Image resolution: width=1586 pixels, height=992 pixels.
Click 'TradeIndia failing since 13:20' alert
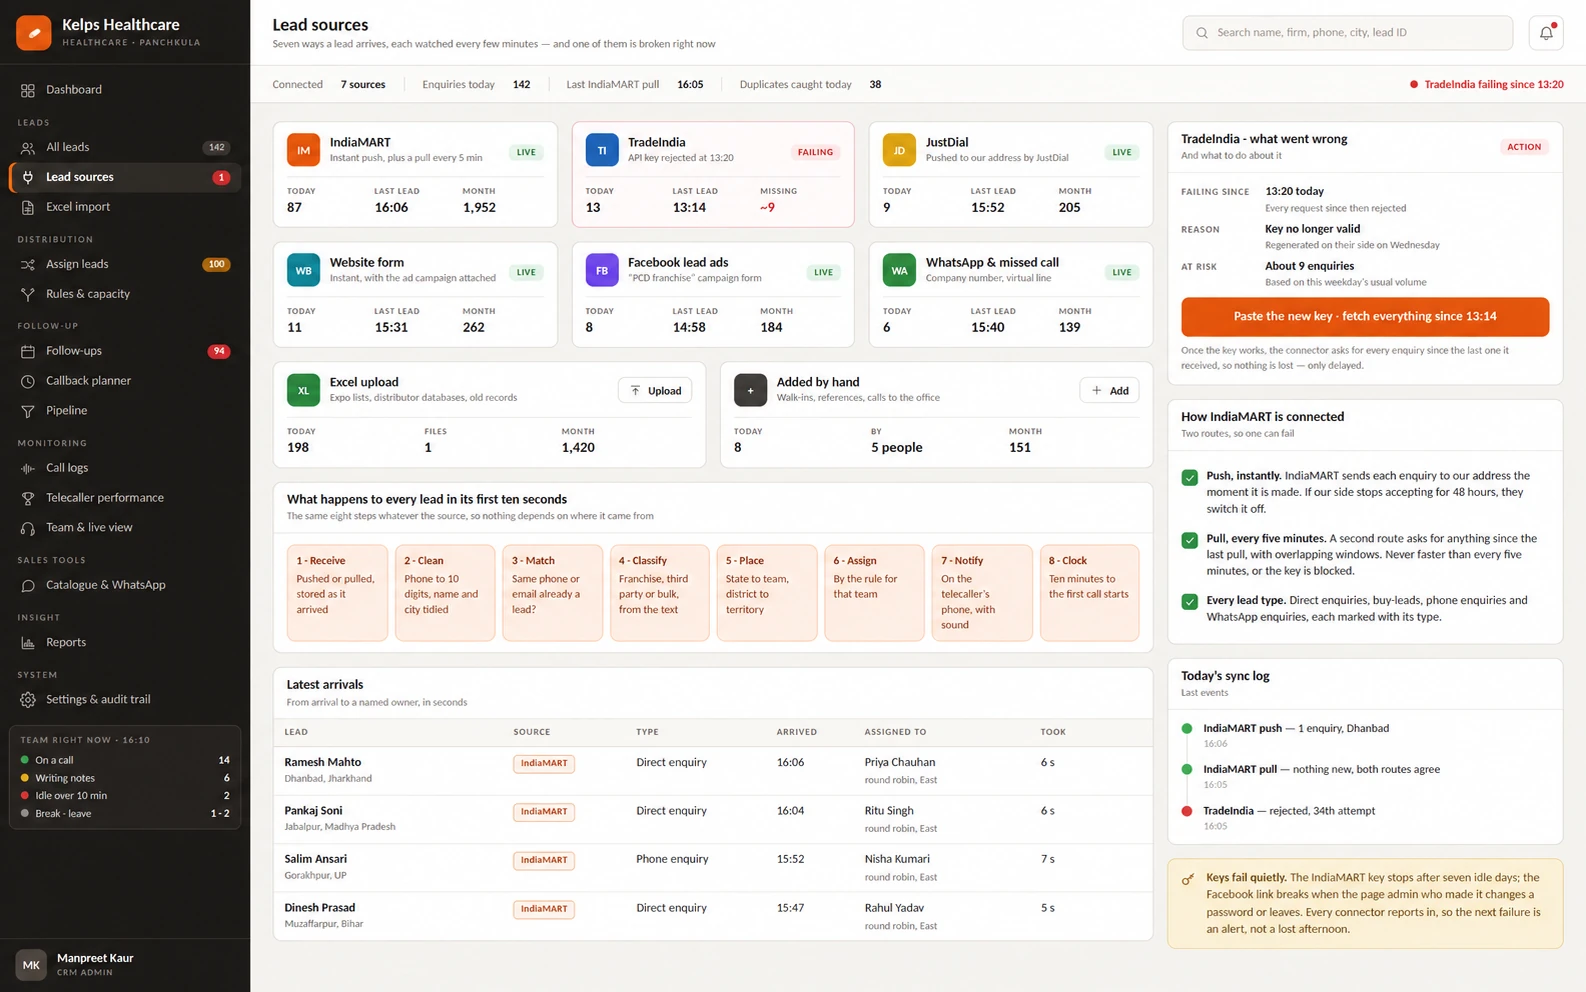[1487, 85]
